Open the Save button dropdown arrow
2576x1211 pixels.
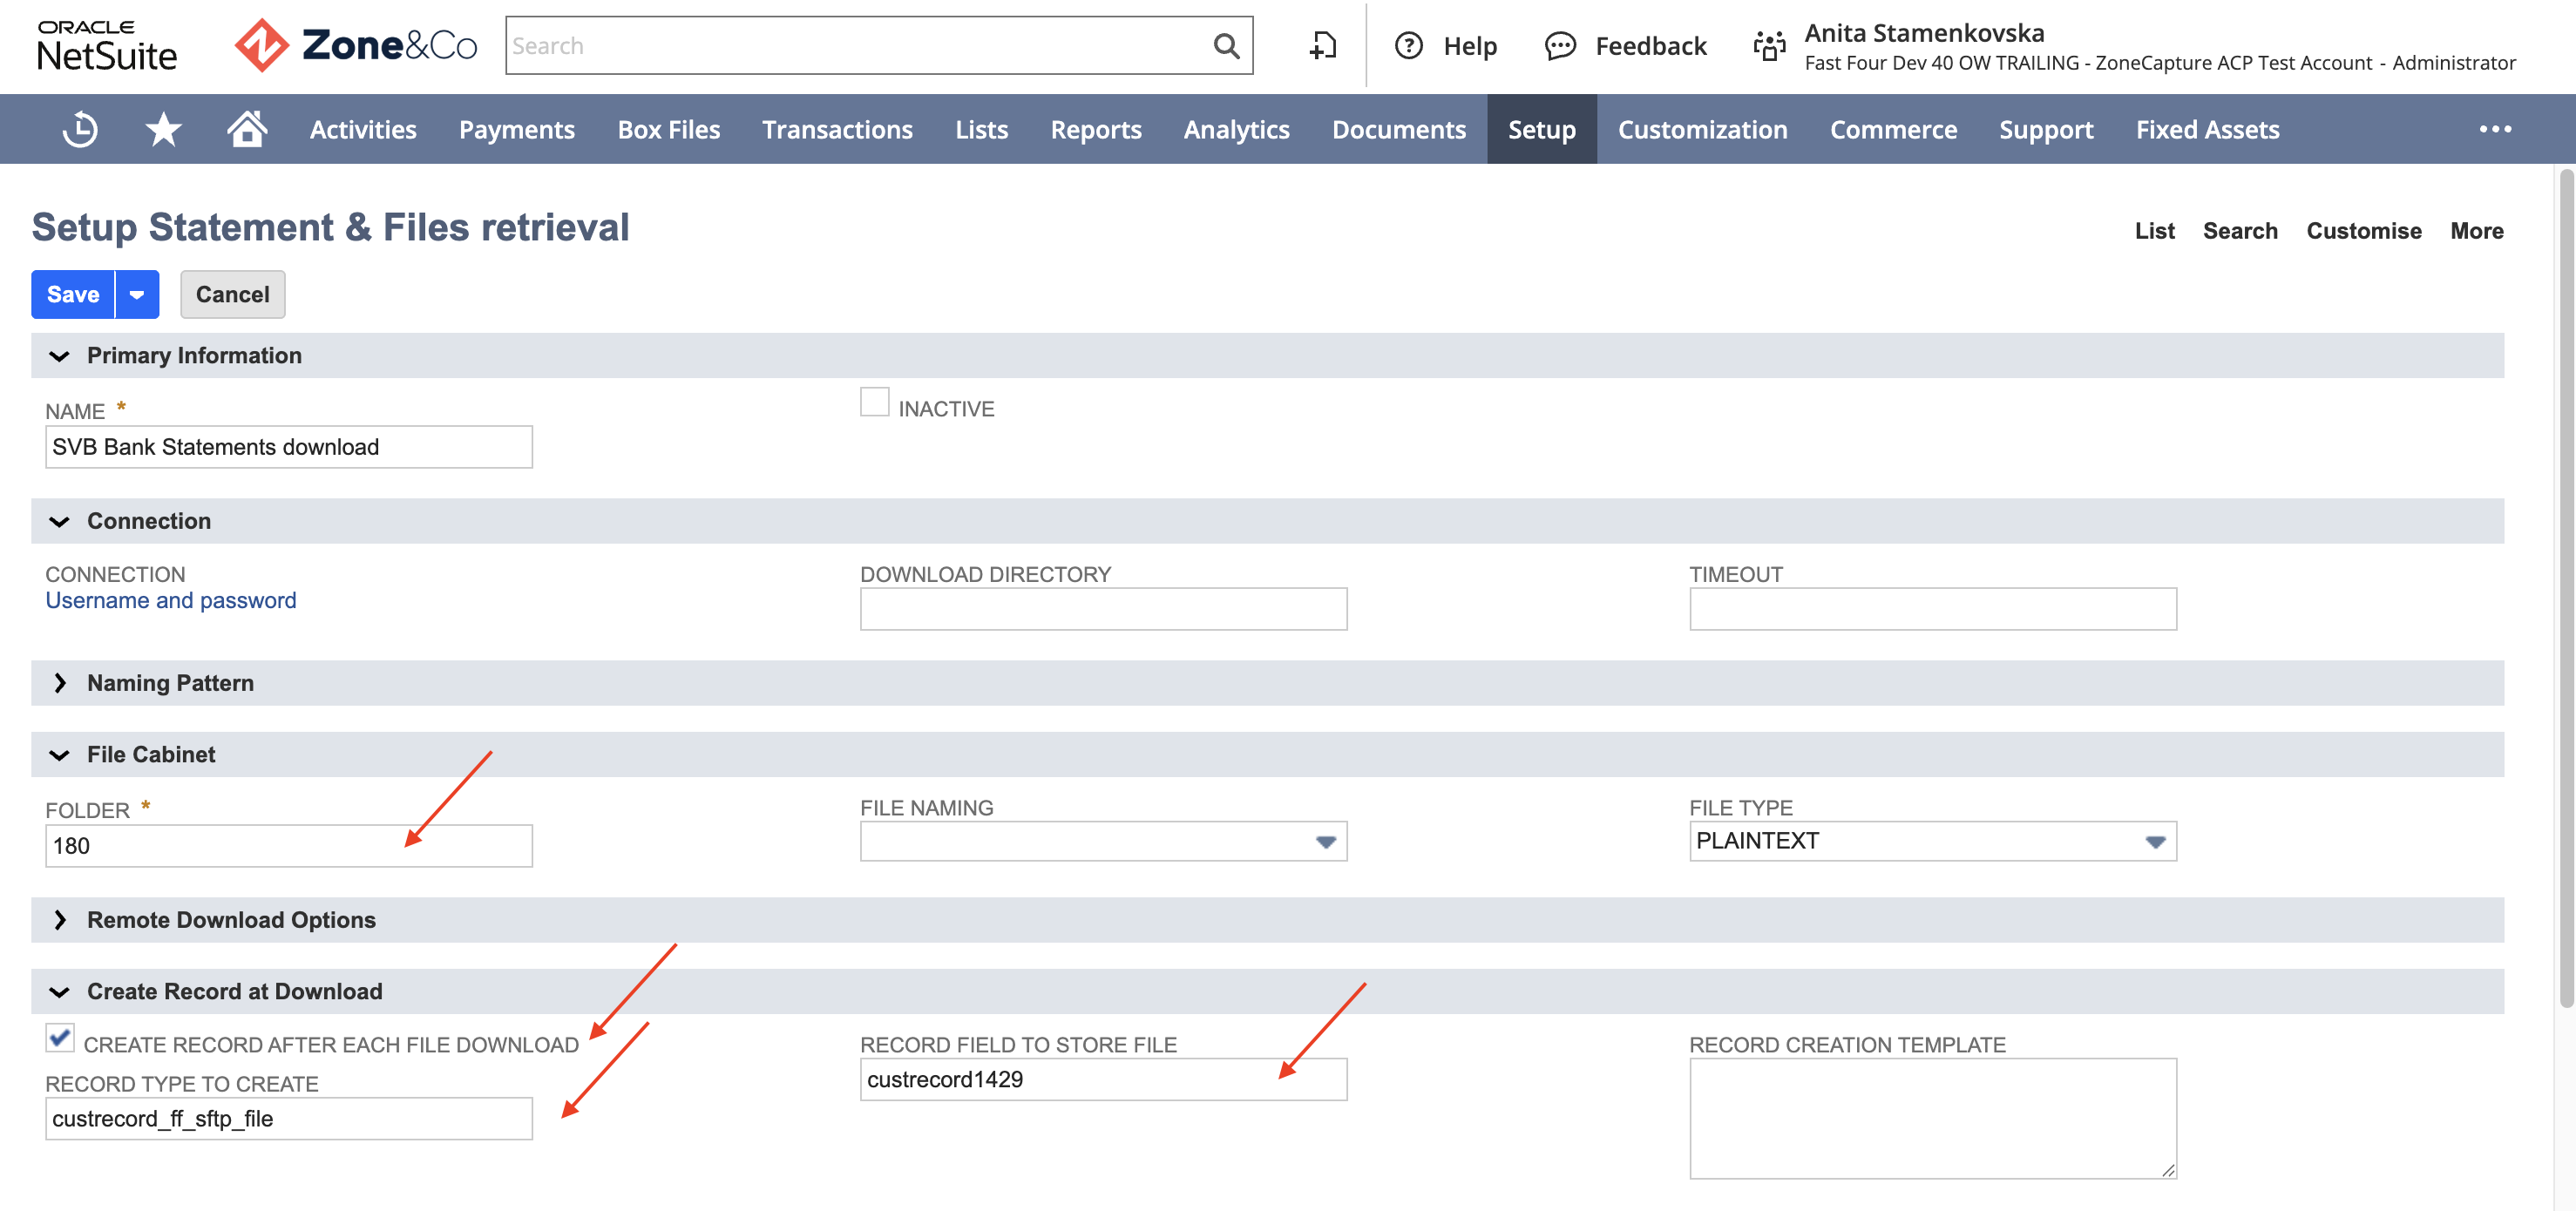pos(137,294)
